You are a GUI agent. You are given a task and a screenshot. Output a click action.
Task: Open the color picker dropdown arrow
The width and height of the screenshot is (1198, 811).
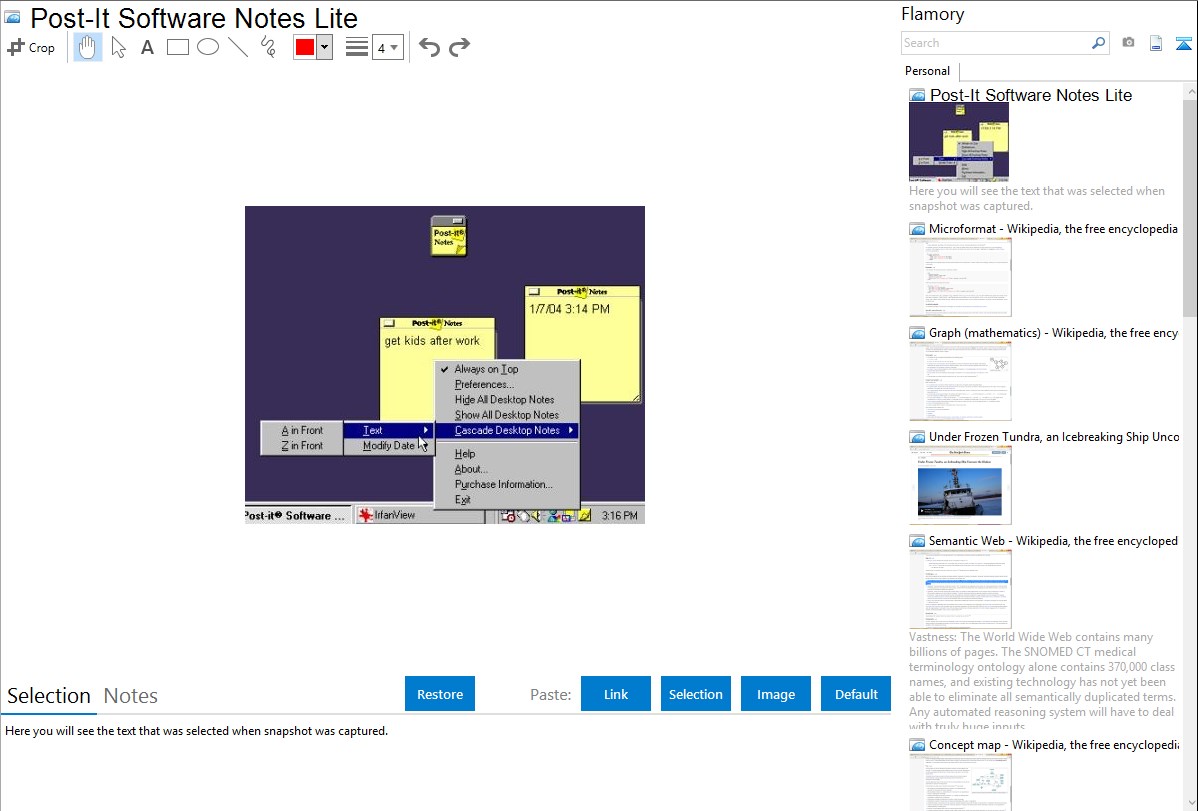tap(324, 47)
